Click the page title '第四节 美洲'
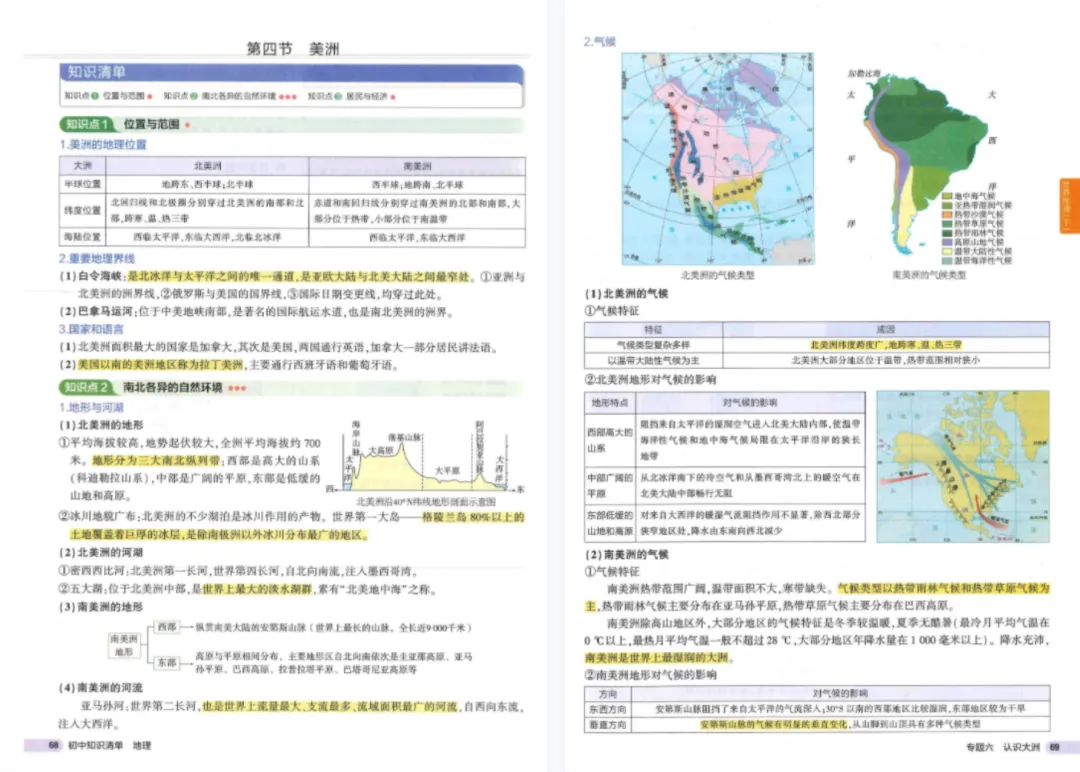Viewport: 1080px width, 772px height. [293, 49]
